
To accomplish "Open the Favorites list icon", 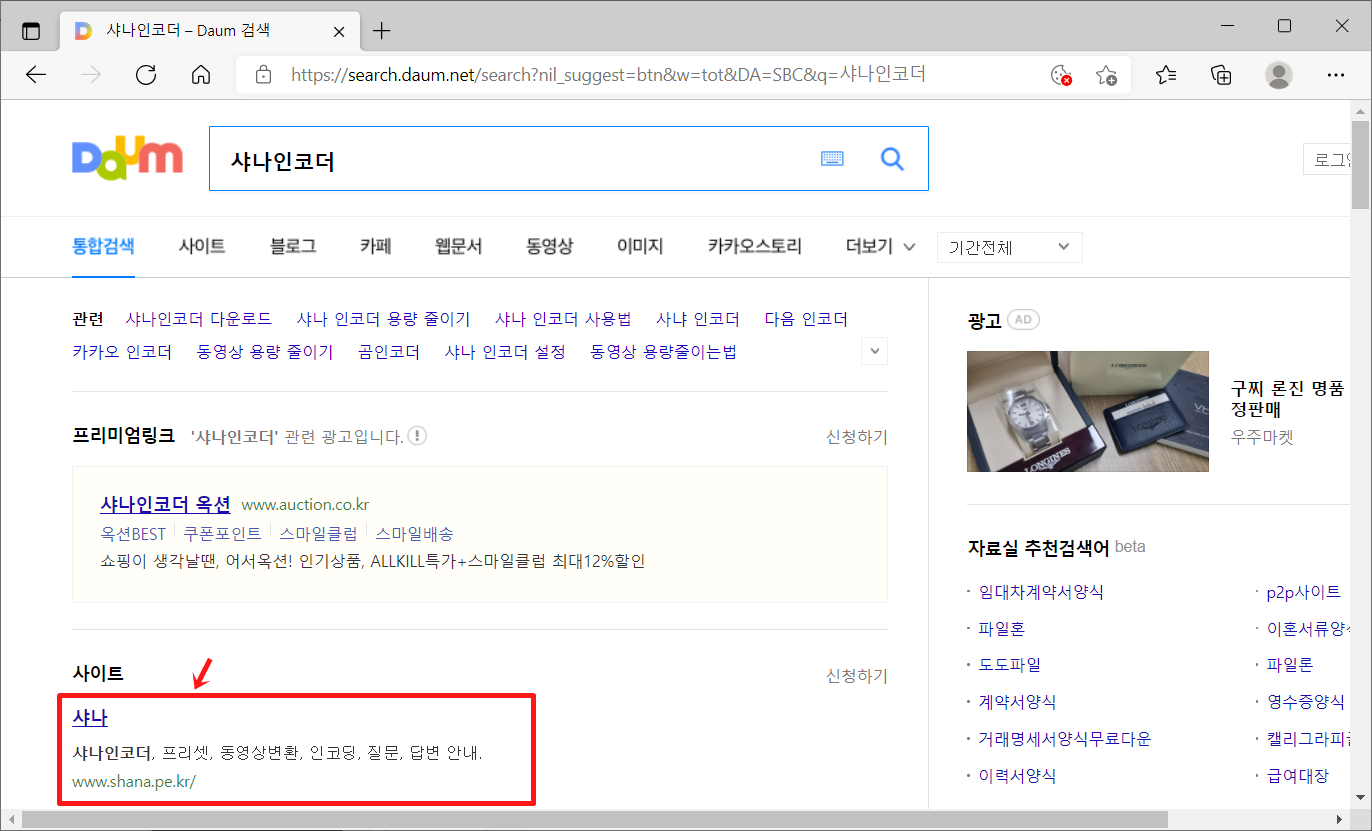I will click(1166, 75).
